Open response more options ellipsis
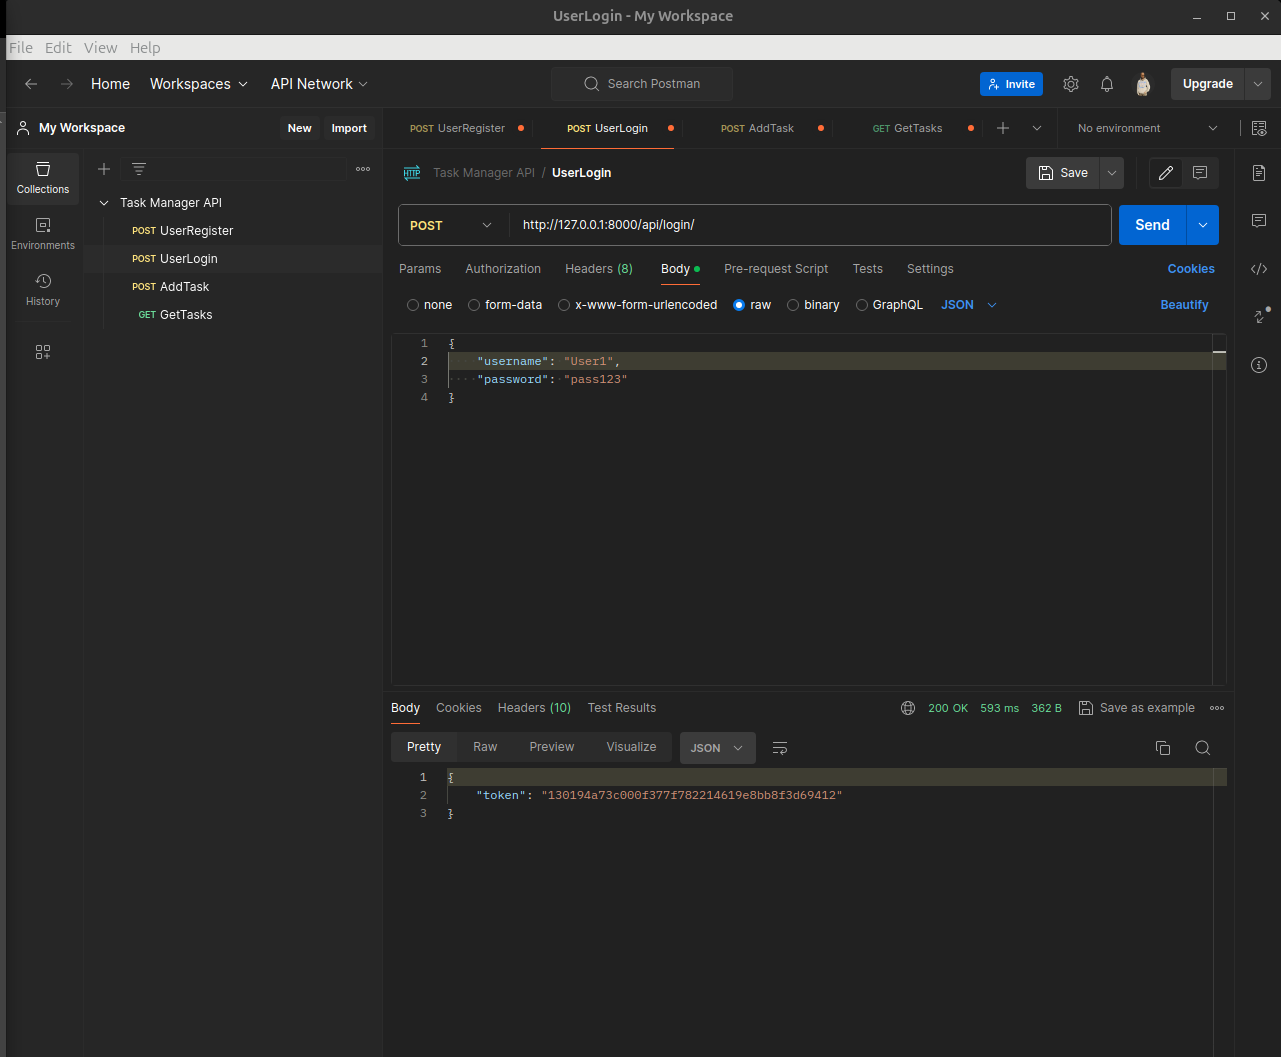This screenshot has height=1057, width=1281. click(1217, 708)
